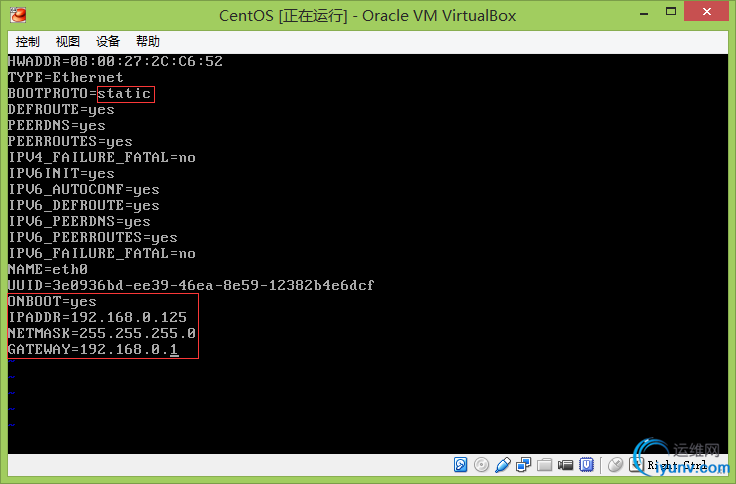
Task: Click the mouse integration status icon
Action: tap(615, 465)
